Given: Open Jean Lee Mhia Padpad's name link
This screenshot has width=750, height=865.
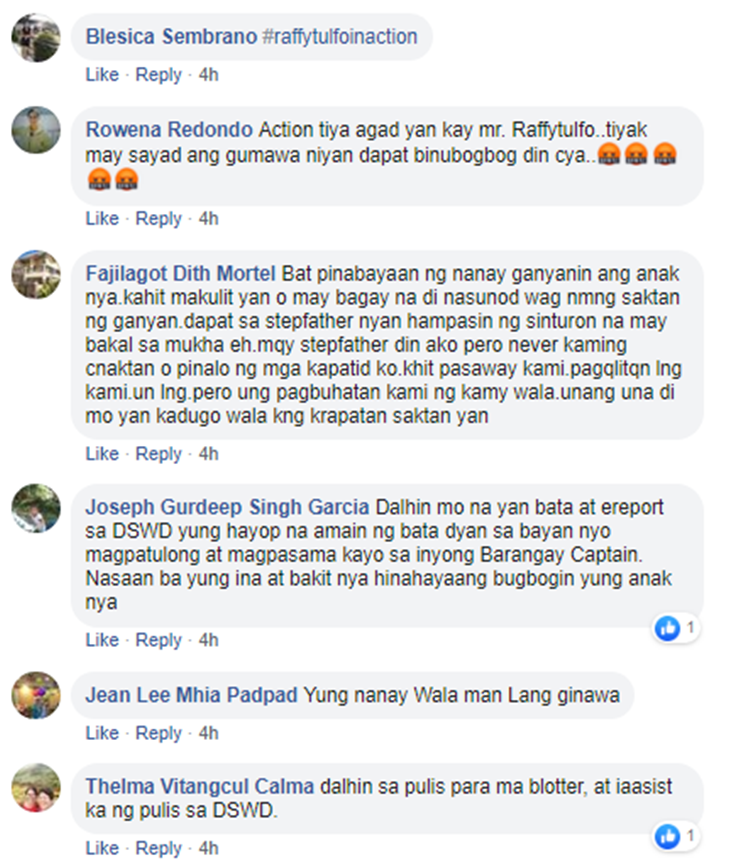Looking at the screenshot, I should click(191, 695).
